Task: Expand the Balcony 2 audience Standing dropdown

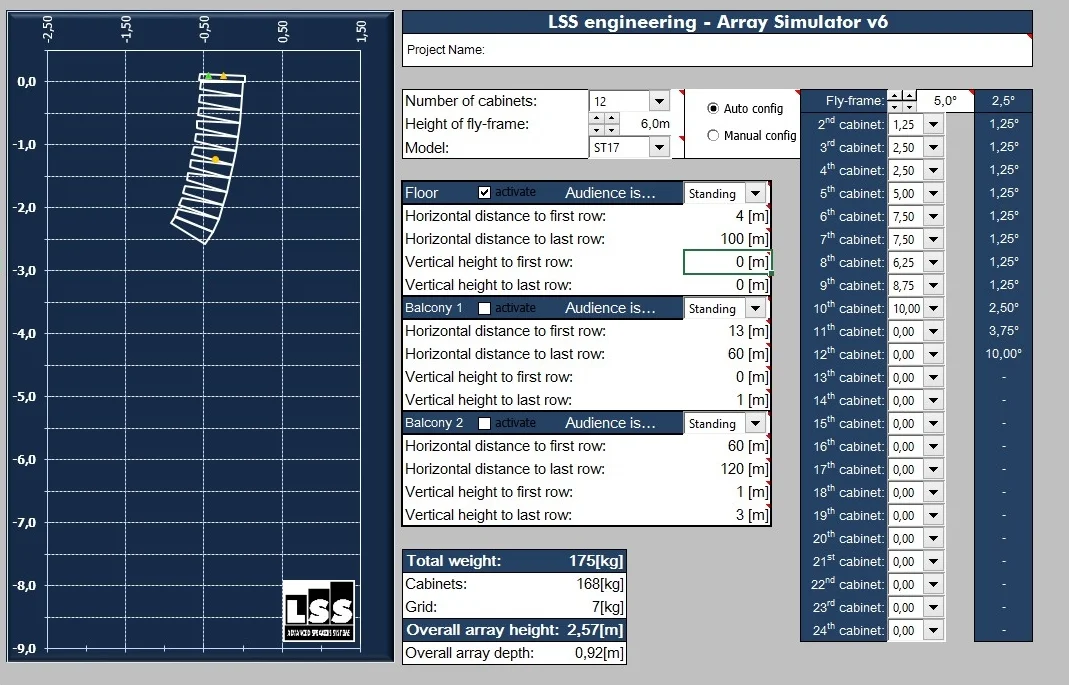Action: coord(755,424)
